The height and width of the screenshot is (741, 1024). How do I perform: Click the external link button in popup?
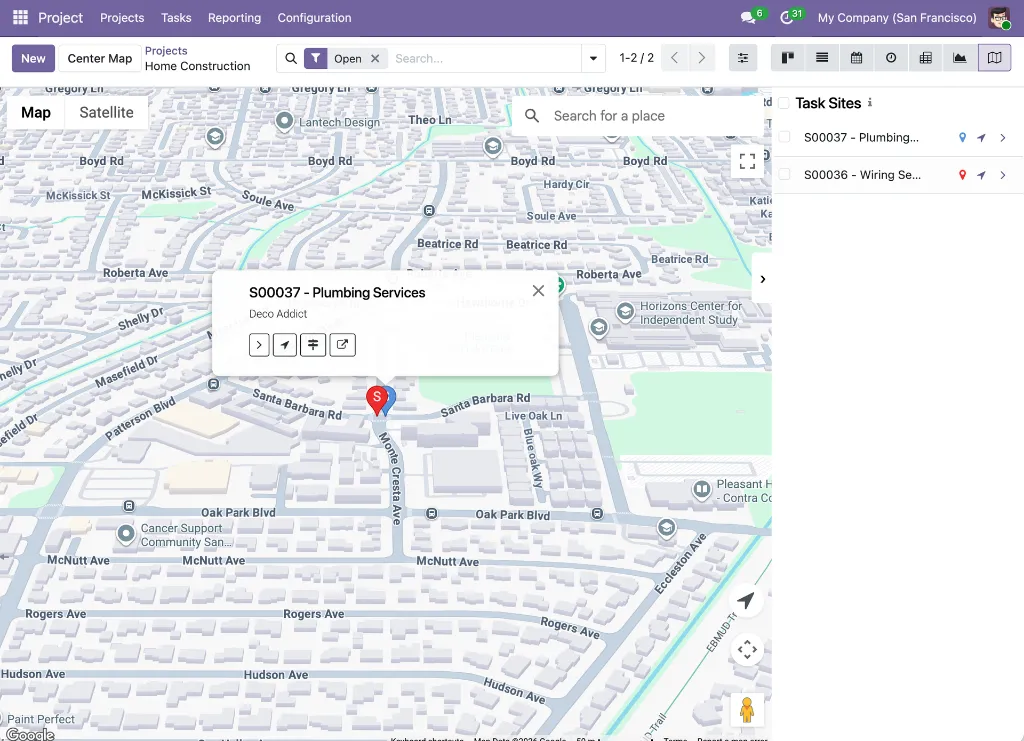[342, 345]
